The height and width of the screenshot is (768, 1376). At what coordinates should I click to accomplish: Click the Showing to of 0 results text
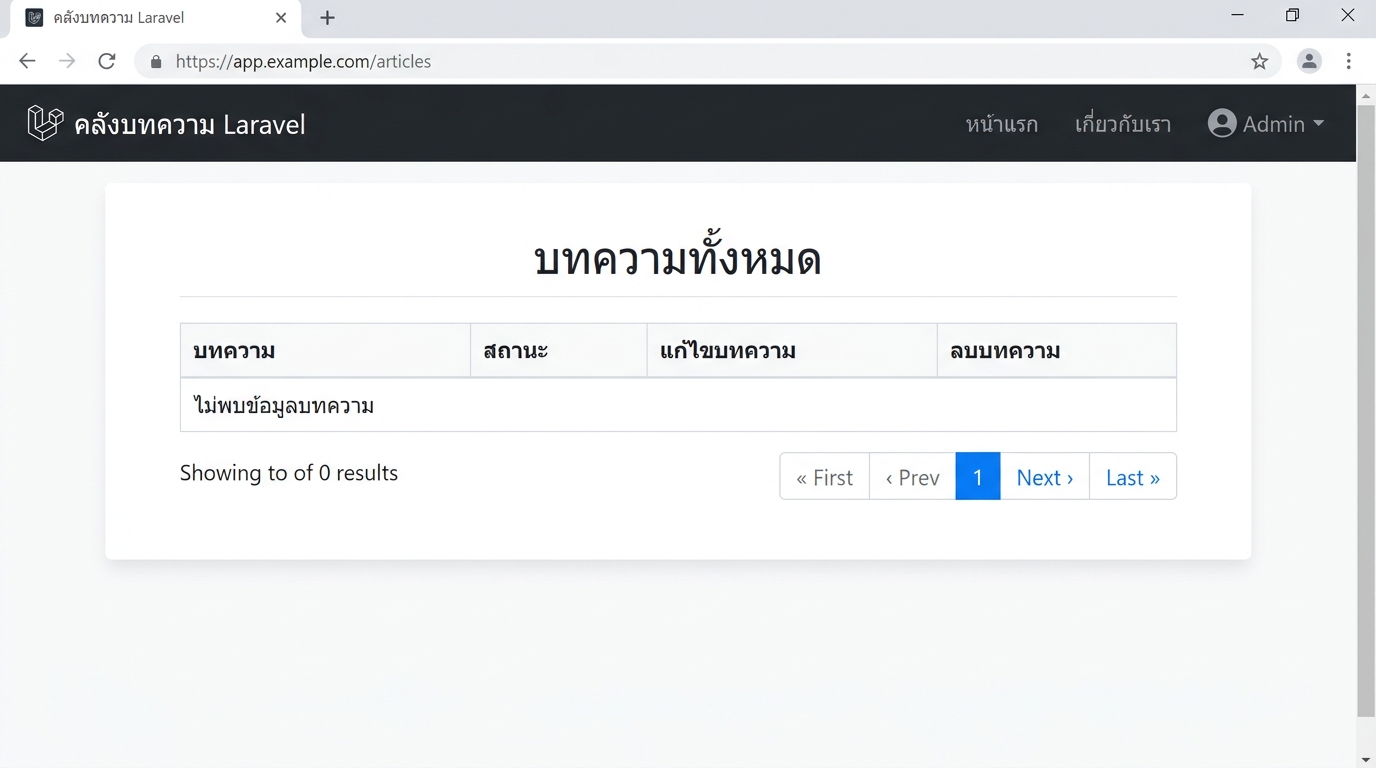point(289,473)
